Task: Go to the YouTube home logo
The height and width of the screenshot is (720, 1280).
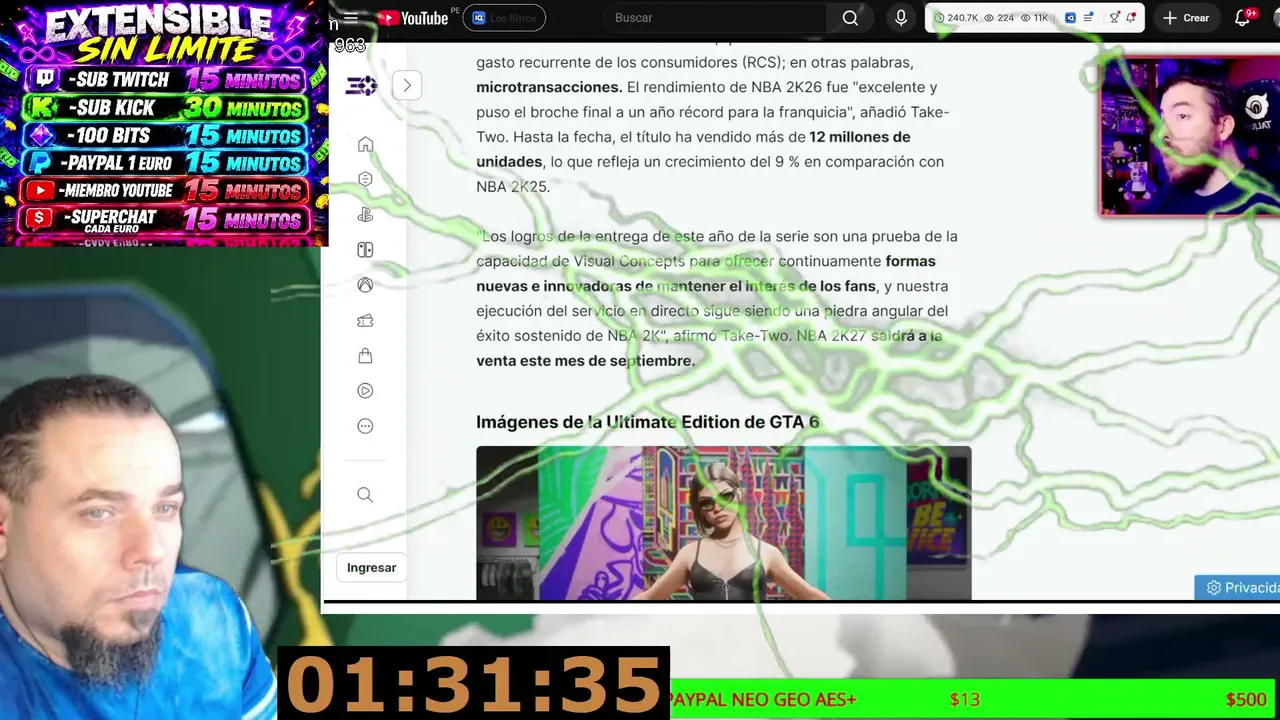Action: pos(413,18)
